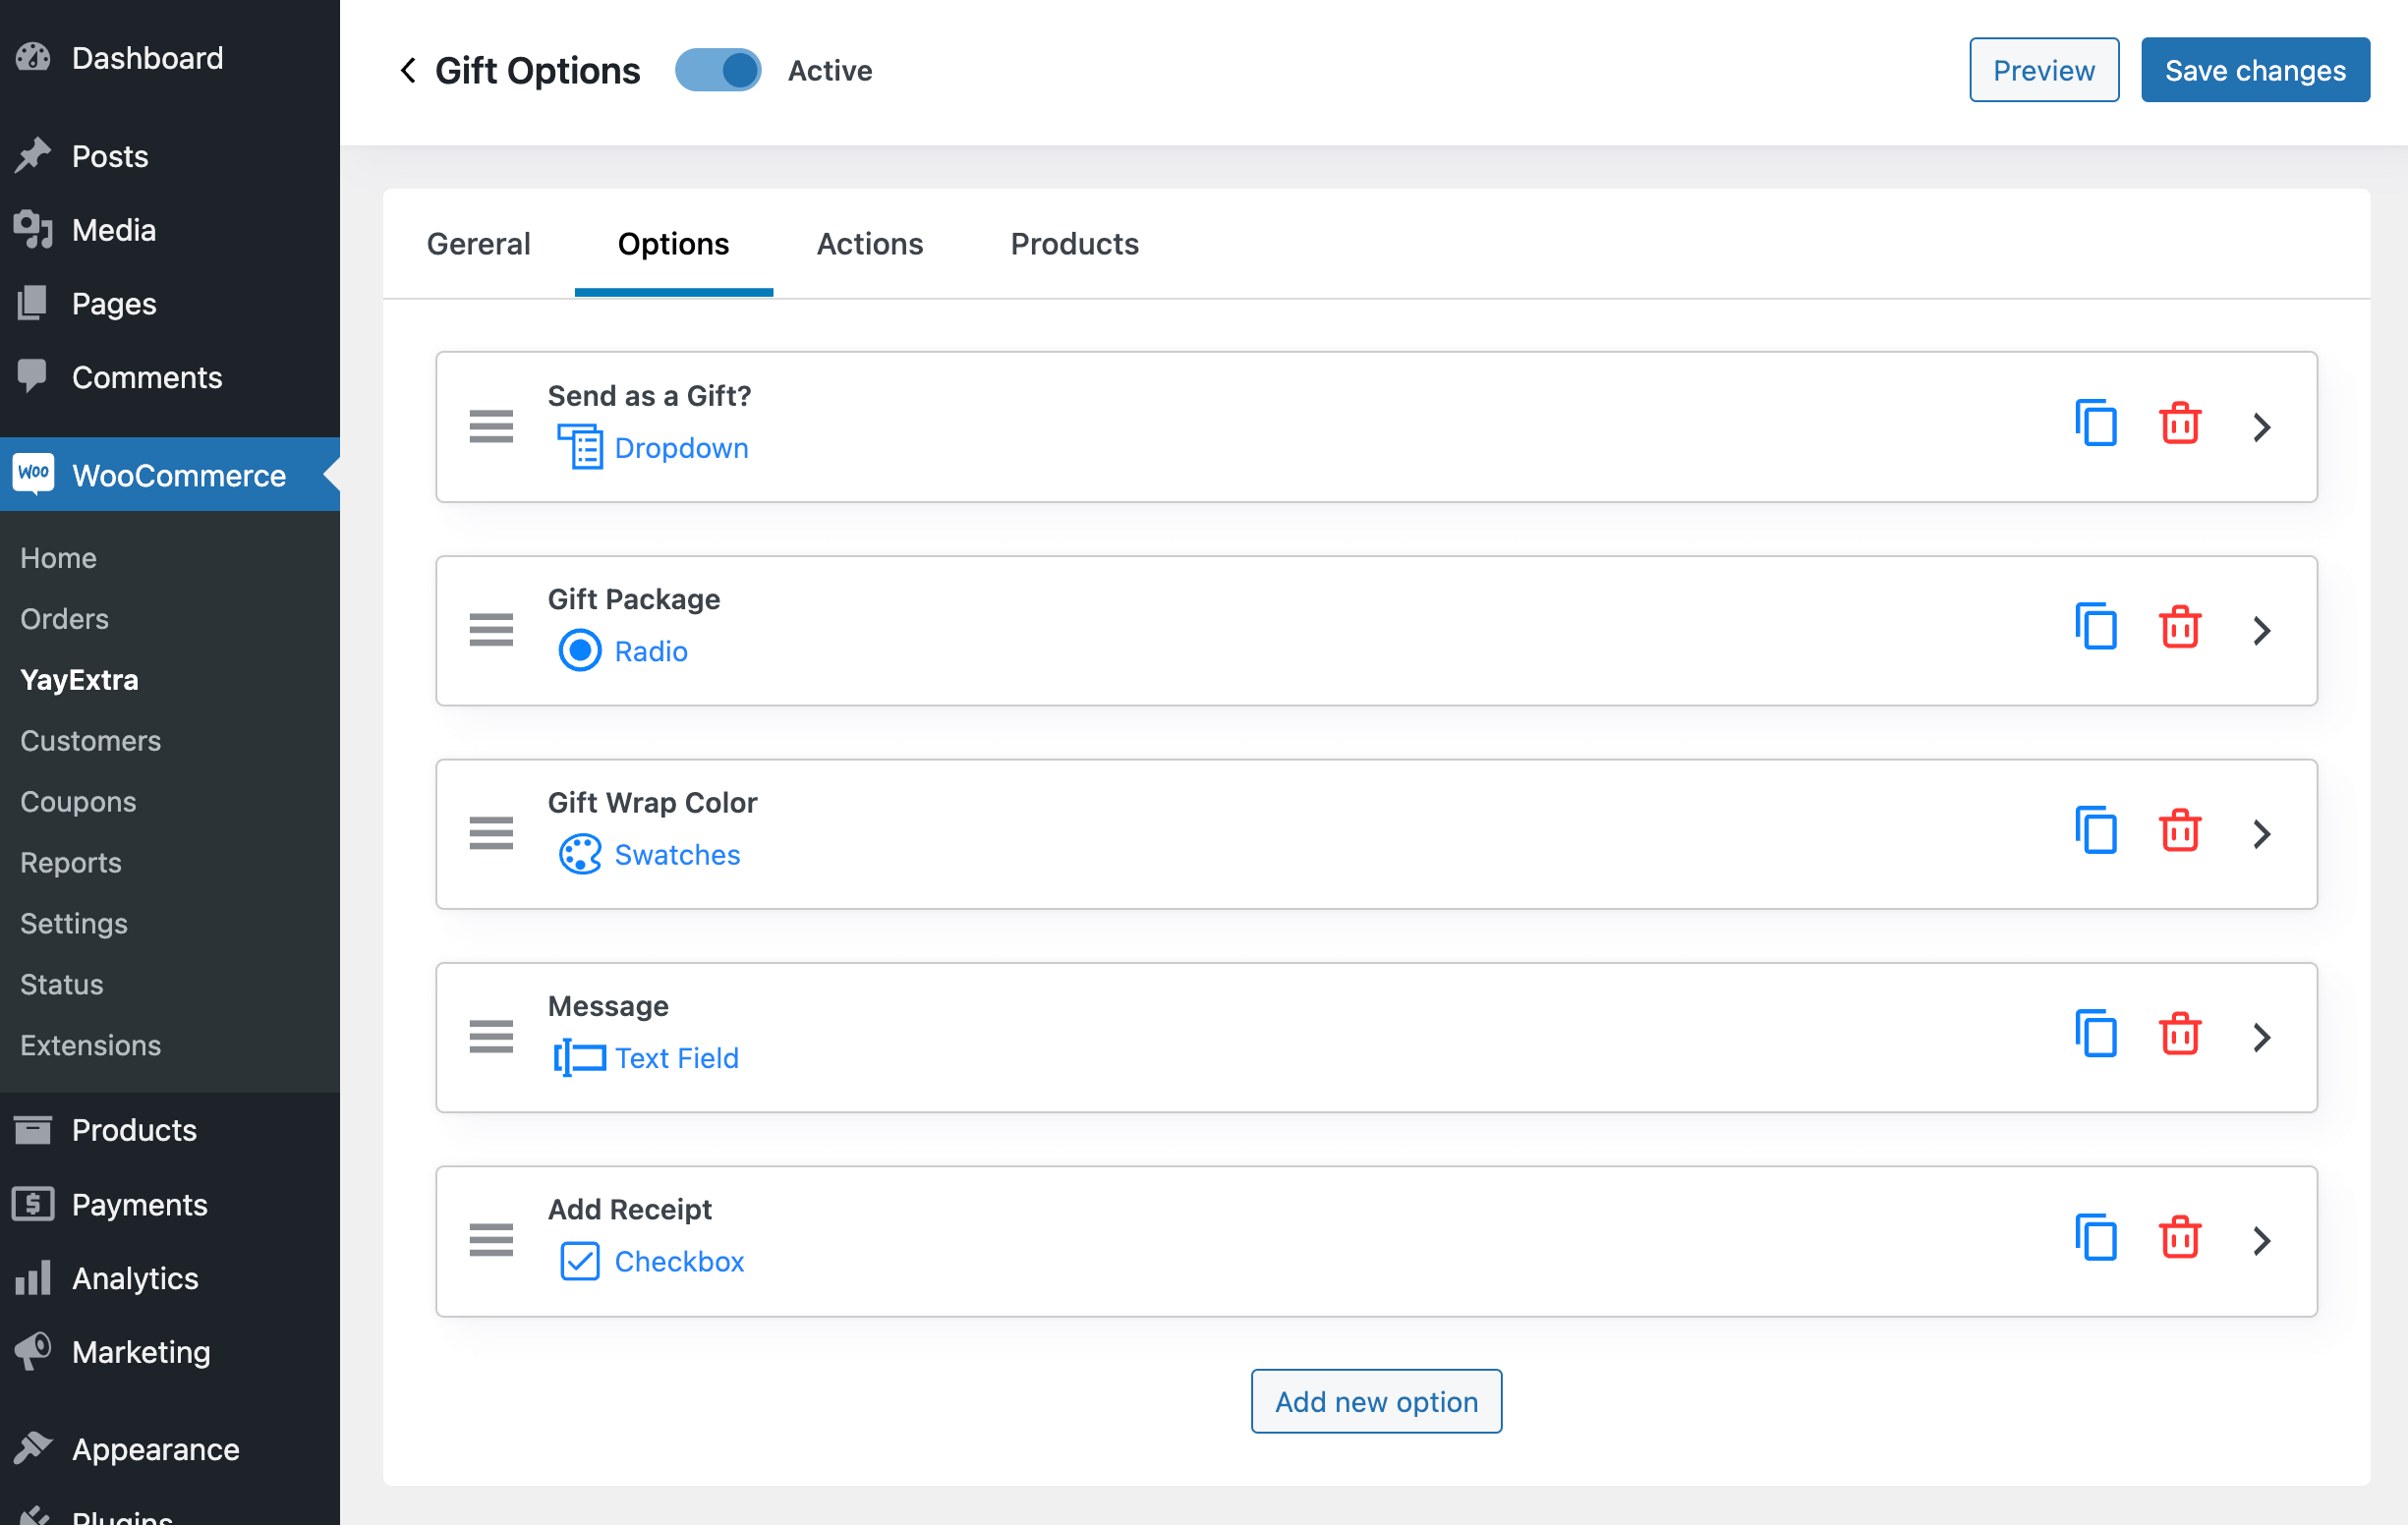Select the Options tab
Viewport: 2408px width, 1525px height.
pos(673,244)
